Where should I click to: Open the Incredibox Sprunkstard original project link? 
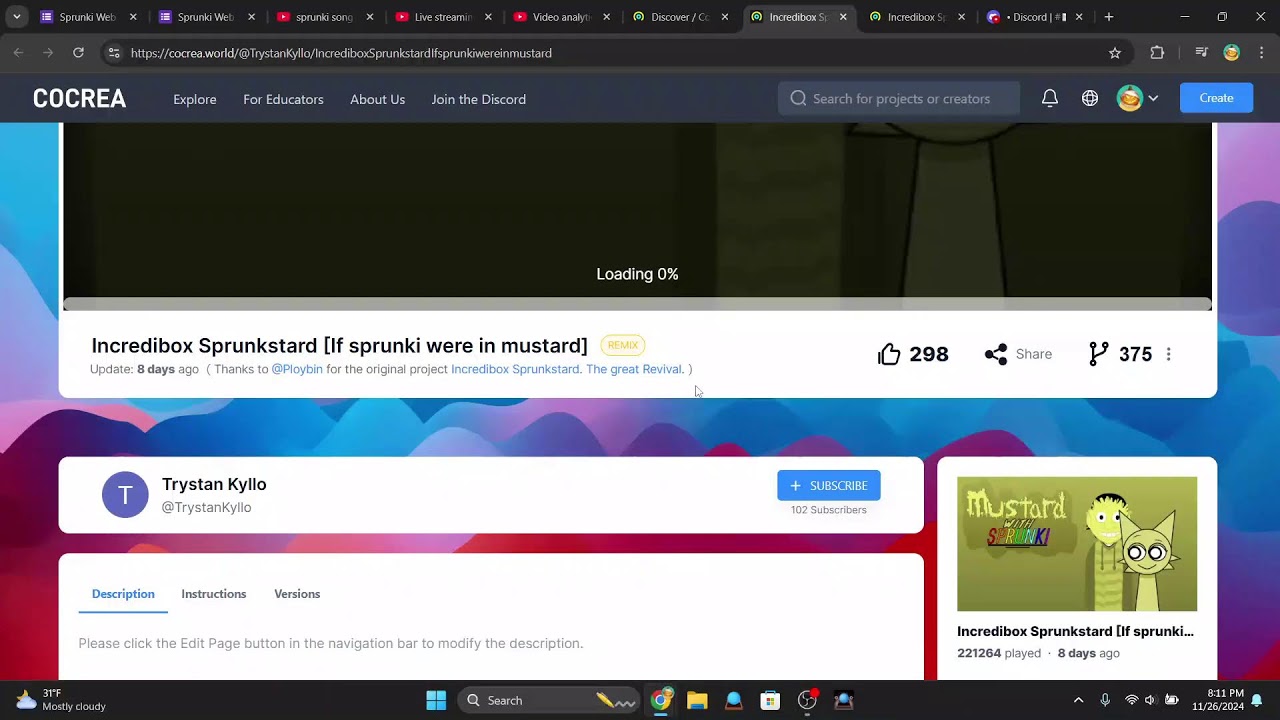(x=515, y=369)
